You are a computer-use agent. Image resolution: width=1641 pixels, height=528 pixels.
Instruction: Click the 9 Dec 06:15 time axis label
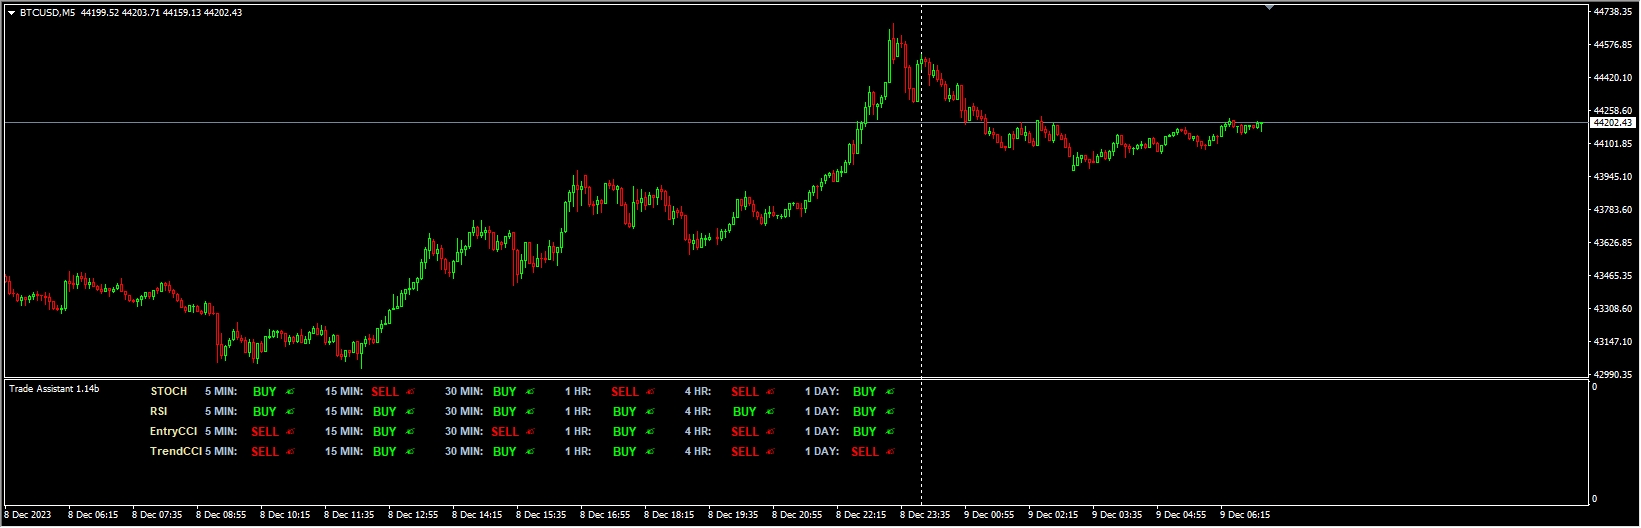pos(1245,516)
